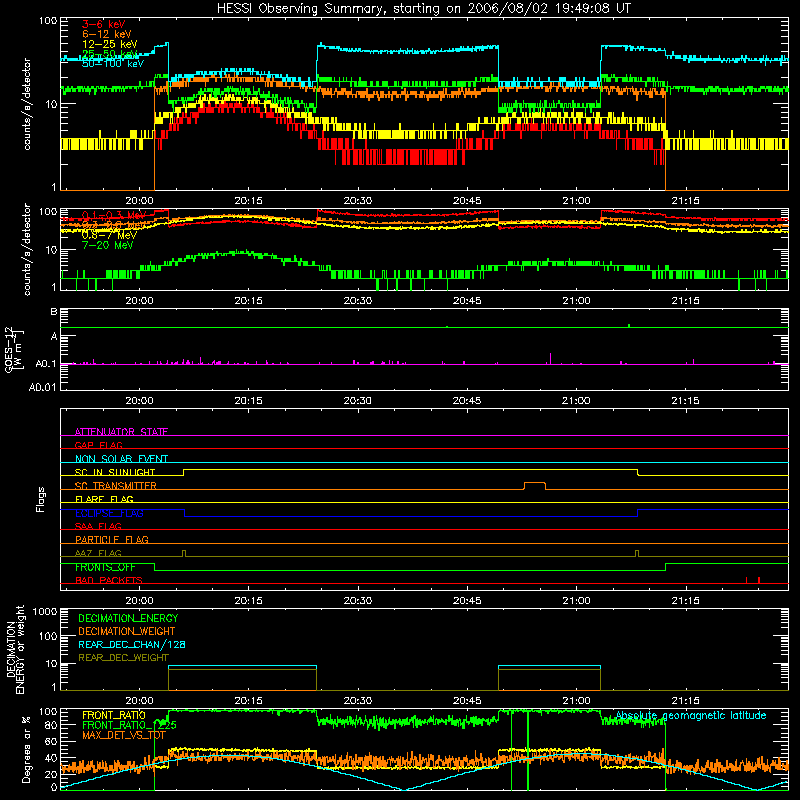Select the ATTENUATOR_STATE flag label
The height and width of the screenshot is (800, 800).
coord(121,432)
